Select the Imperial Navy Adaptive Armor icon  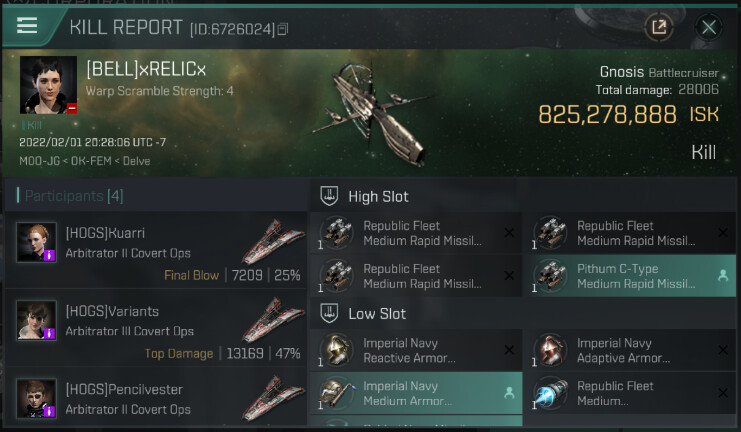(x=551, y=350)
